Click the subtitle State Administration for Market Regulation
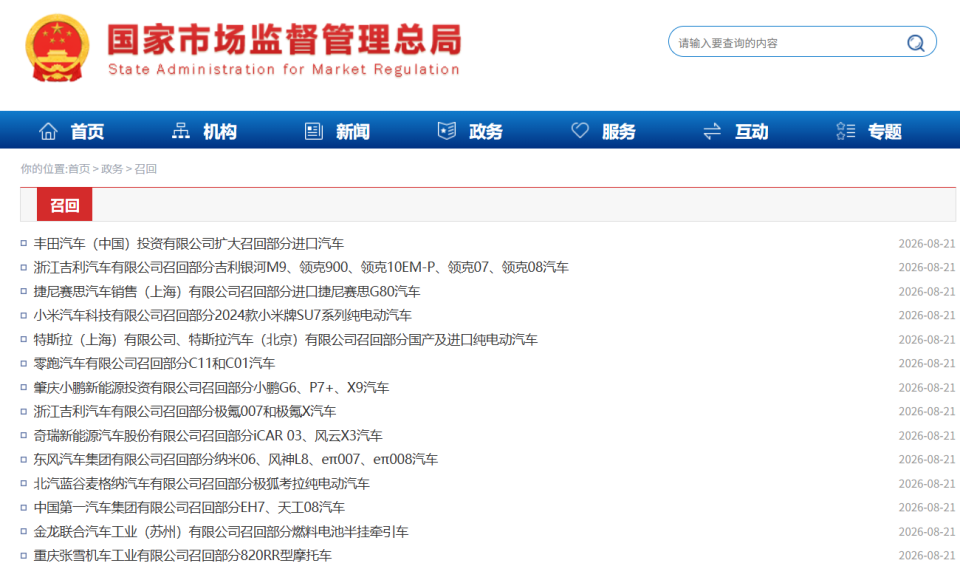This screenshot has height=566, width=960. click(x=284, y=70)
